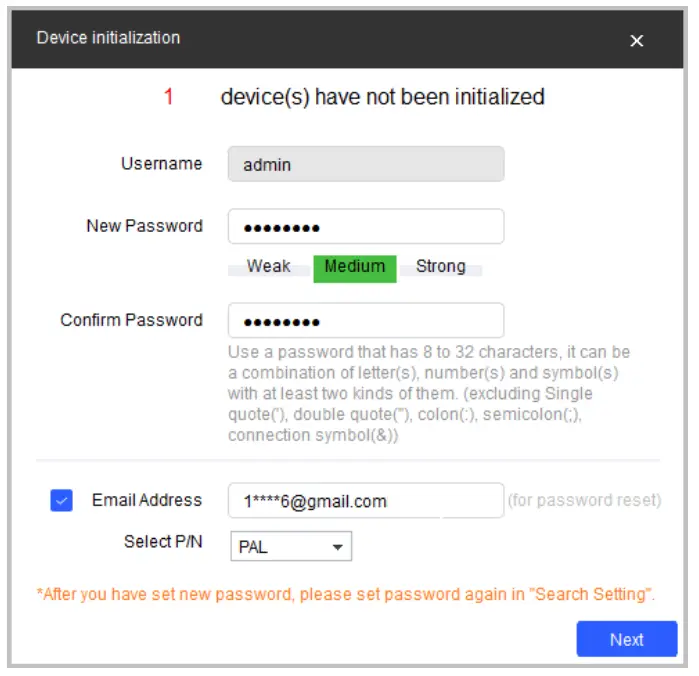Click the Confirm Password label
The width and height of the screenshot is (699, 676).
point(131,320)
